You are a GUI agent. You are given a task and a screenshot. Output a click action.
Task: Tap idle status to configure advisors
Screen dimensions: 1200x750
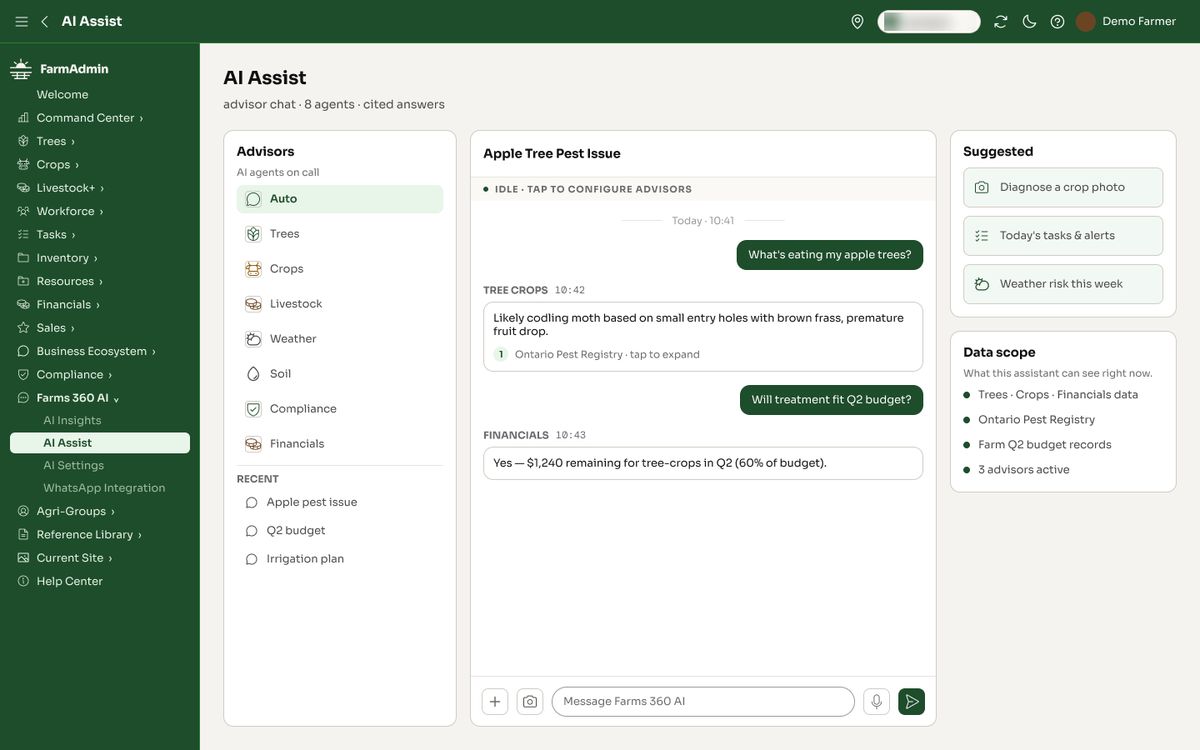tap(703, 189)
